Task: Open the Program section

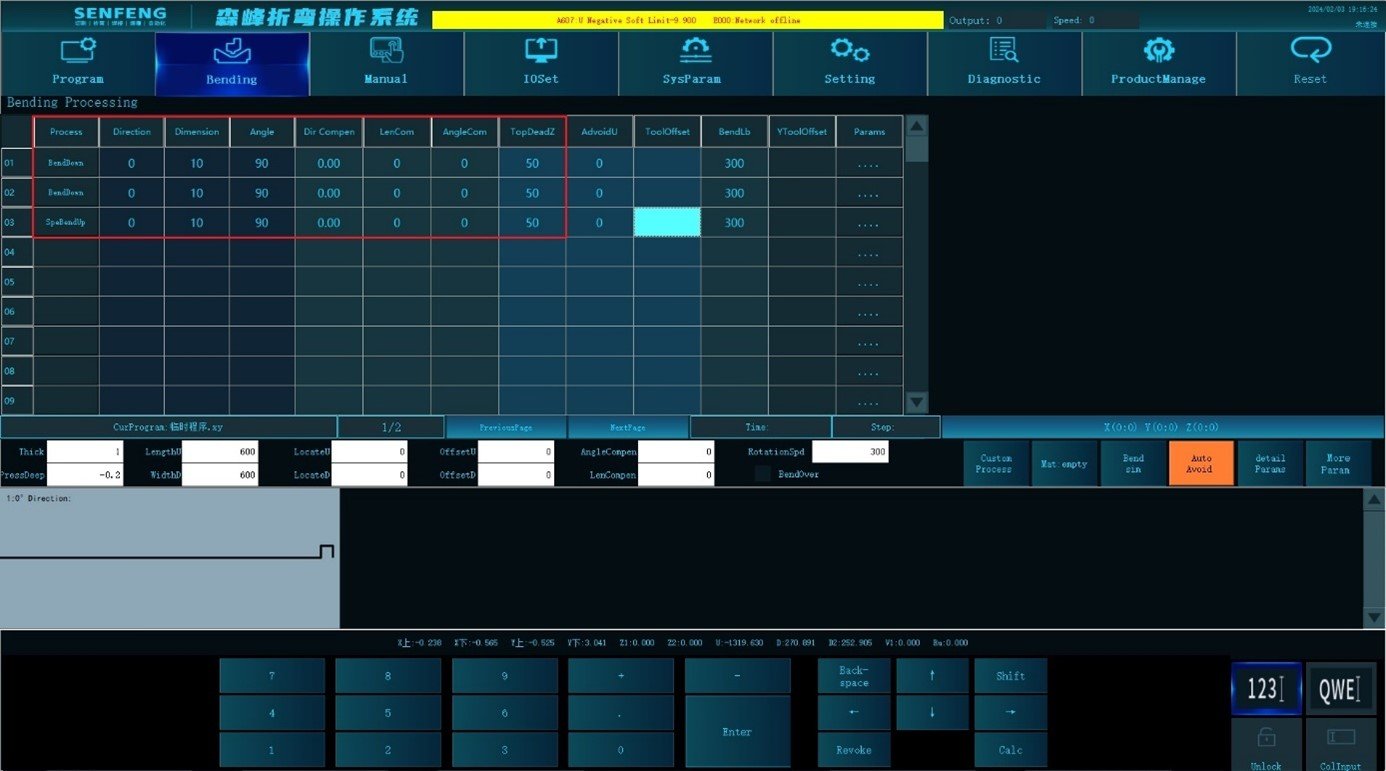Action: (x=78, y=63)
